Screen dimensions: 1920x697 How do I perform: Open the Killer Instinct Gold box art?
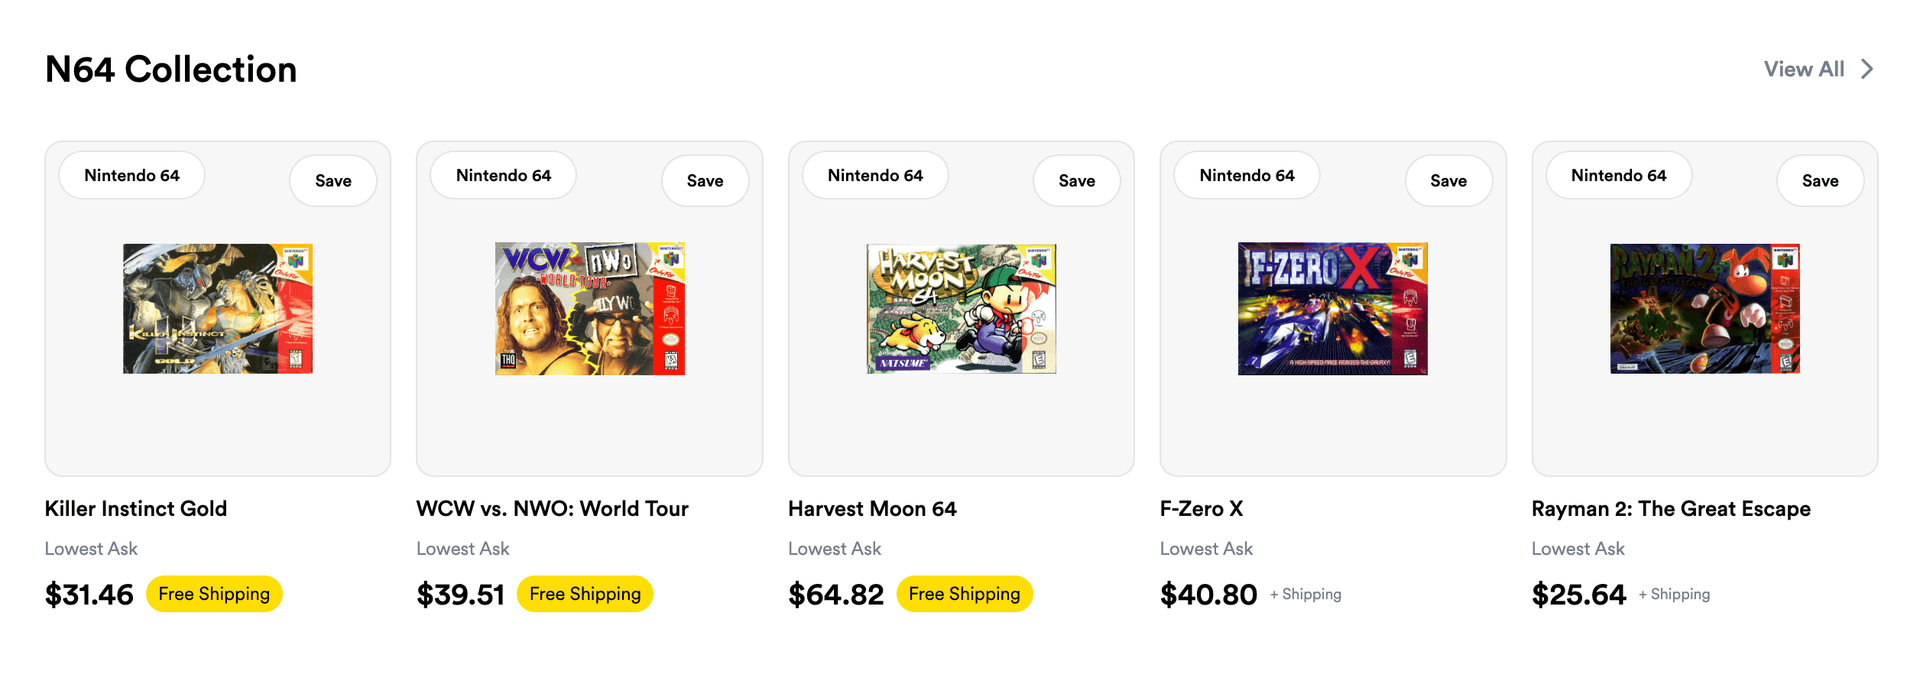pos(218,309)
